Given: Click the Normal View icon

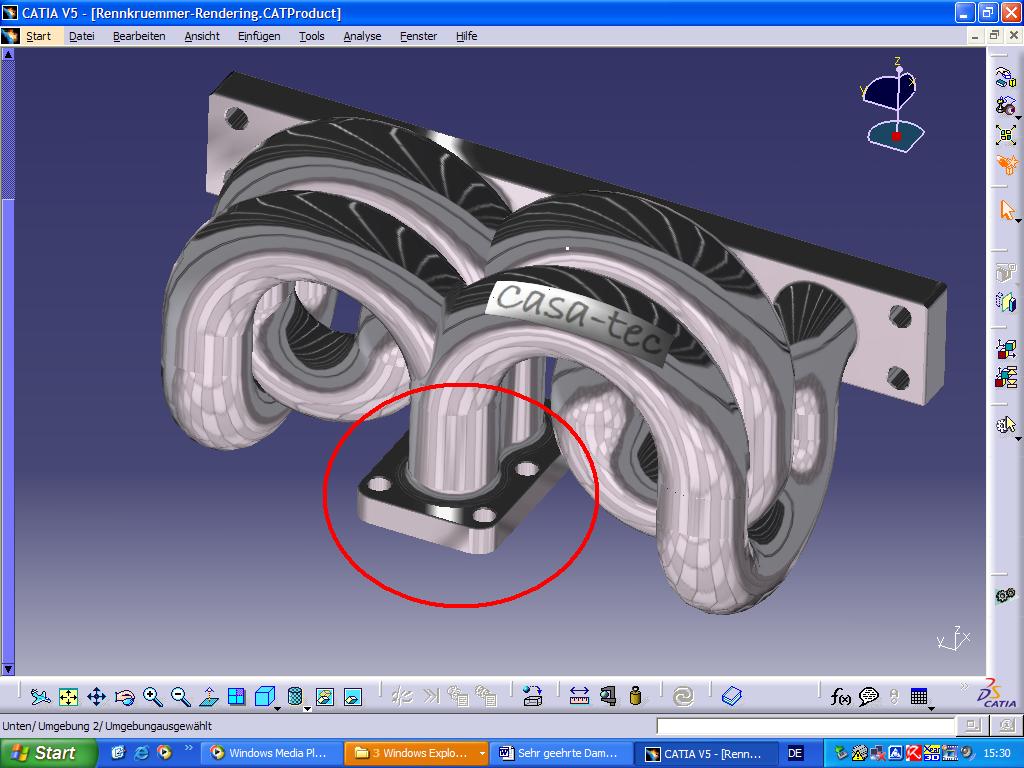Looking at the screenshot, I should 209,697.
